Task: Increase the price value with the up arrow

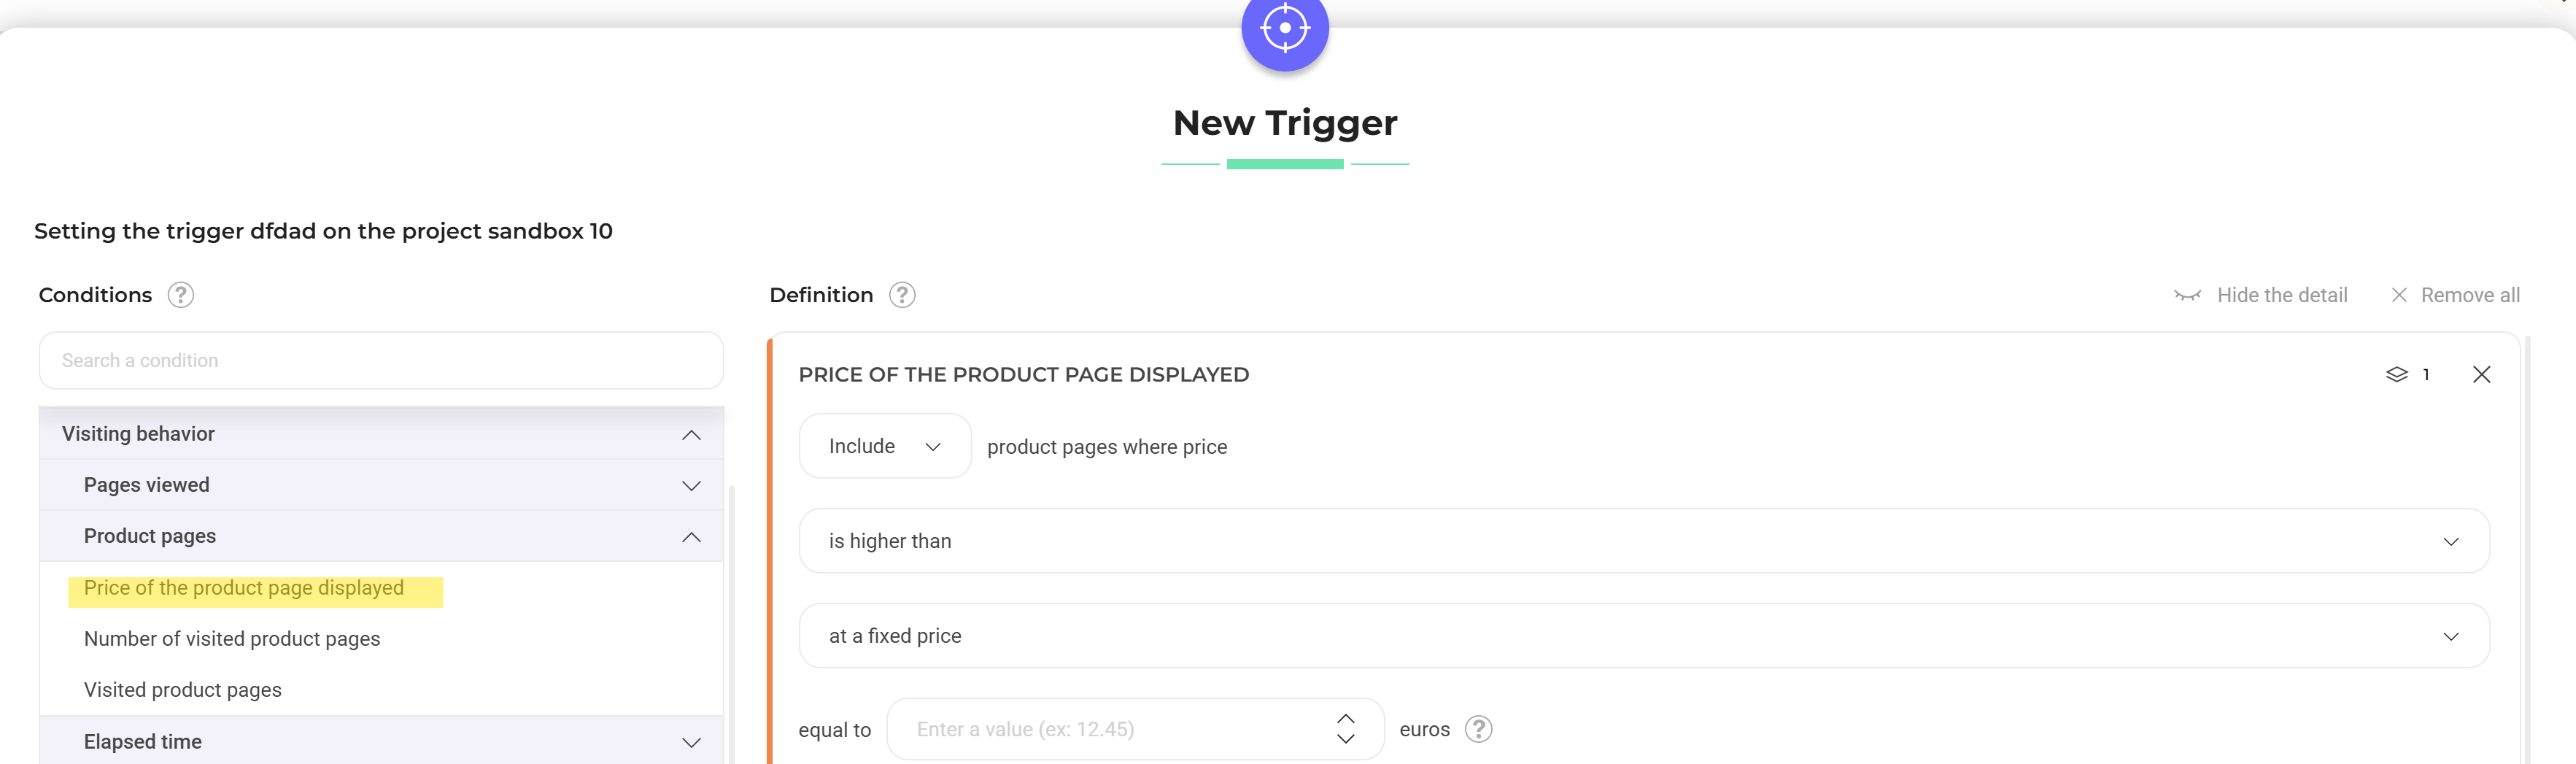Action: pyautogui.click(x=1346, y=719)
